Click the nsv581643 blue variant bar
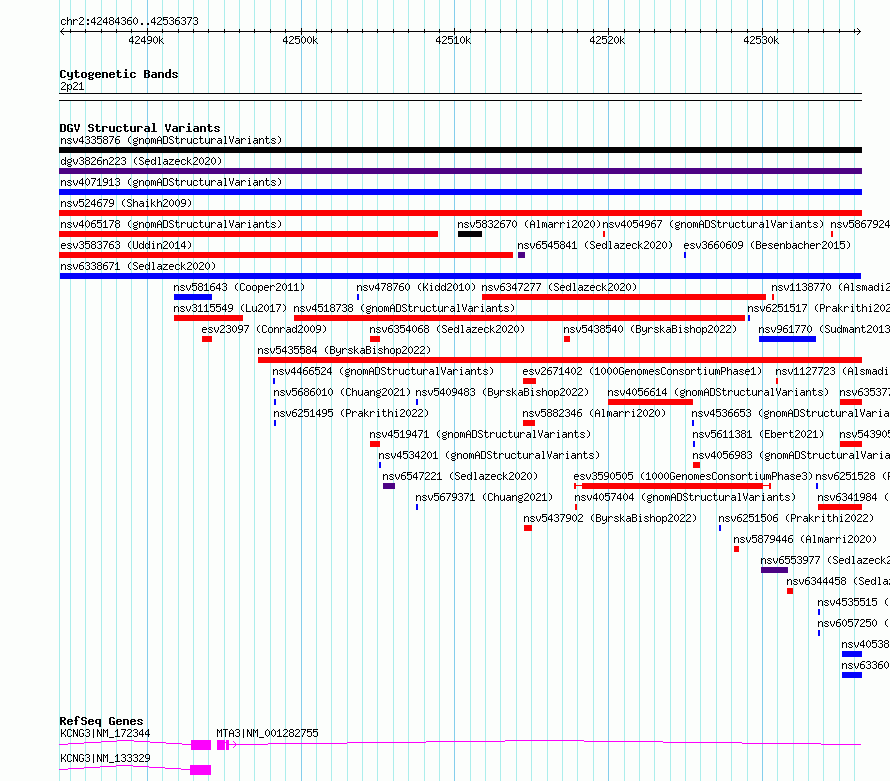This screenshot has height=781, width=890. 193,297
